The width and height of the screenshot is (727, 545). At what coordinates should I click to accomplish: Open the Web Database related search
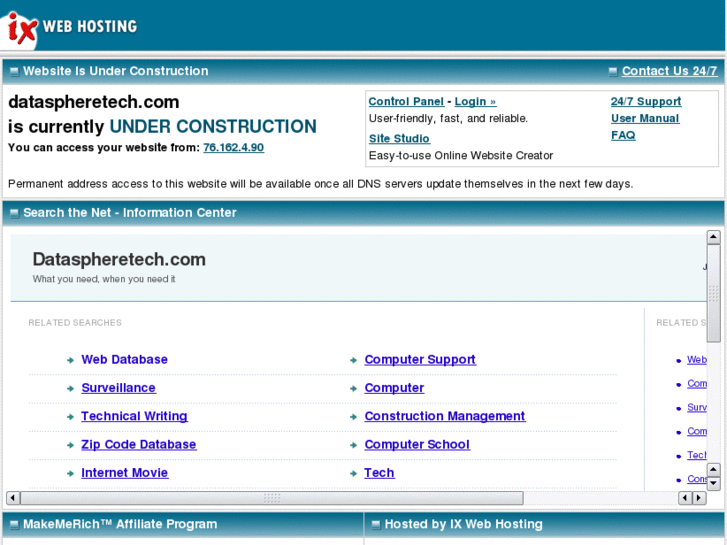point(124,359)
